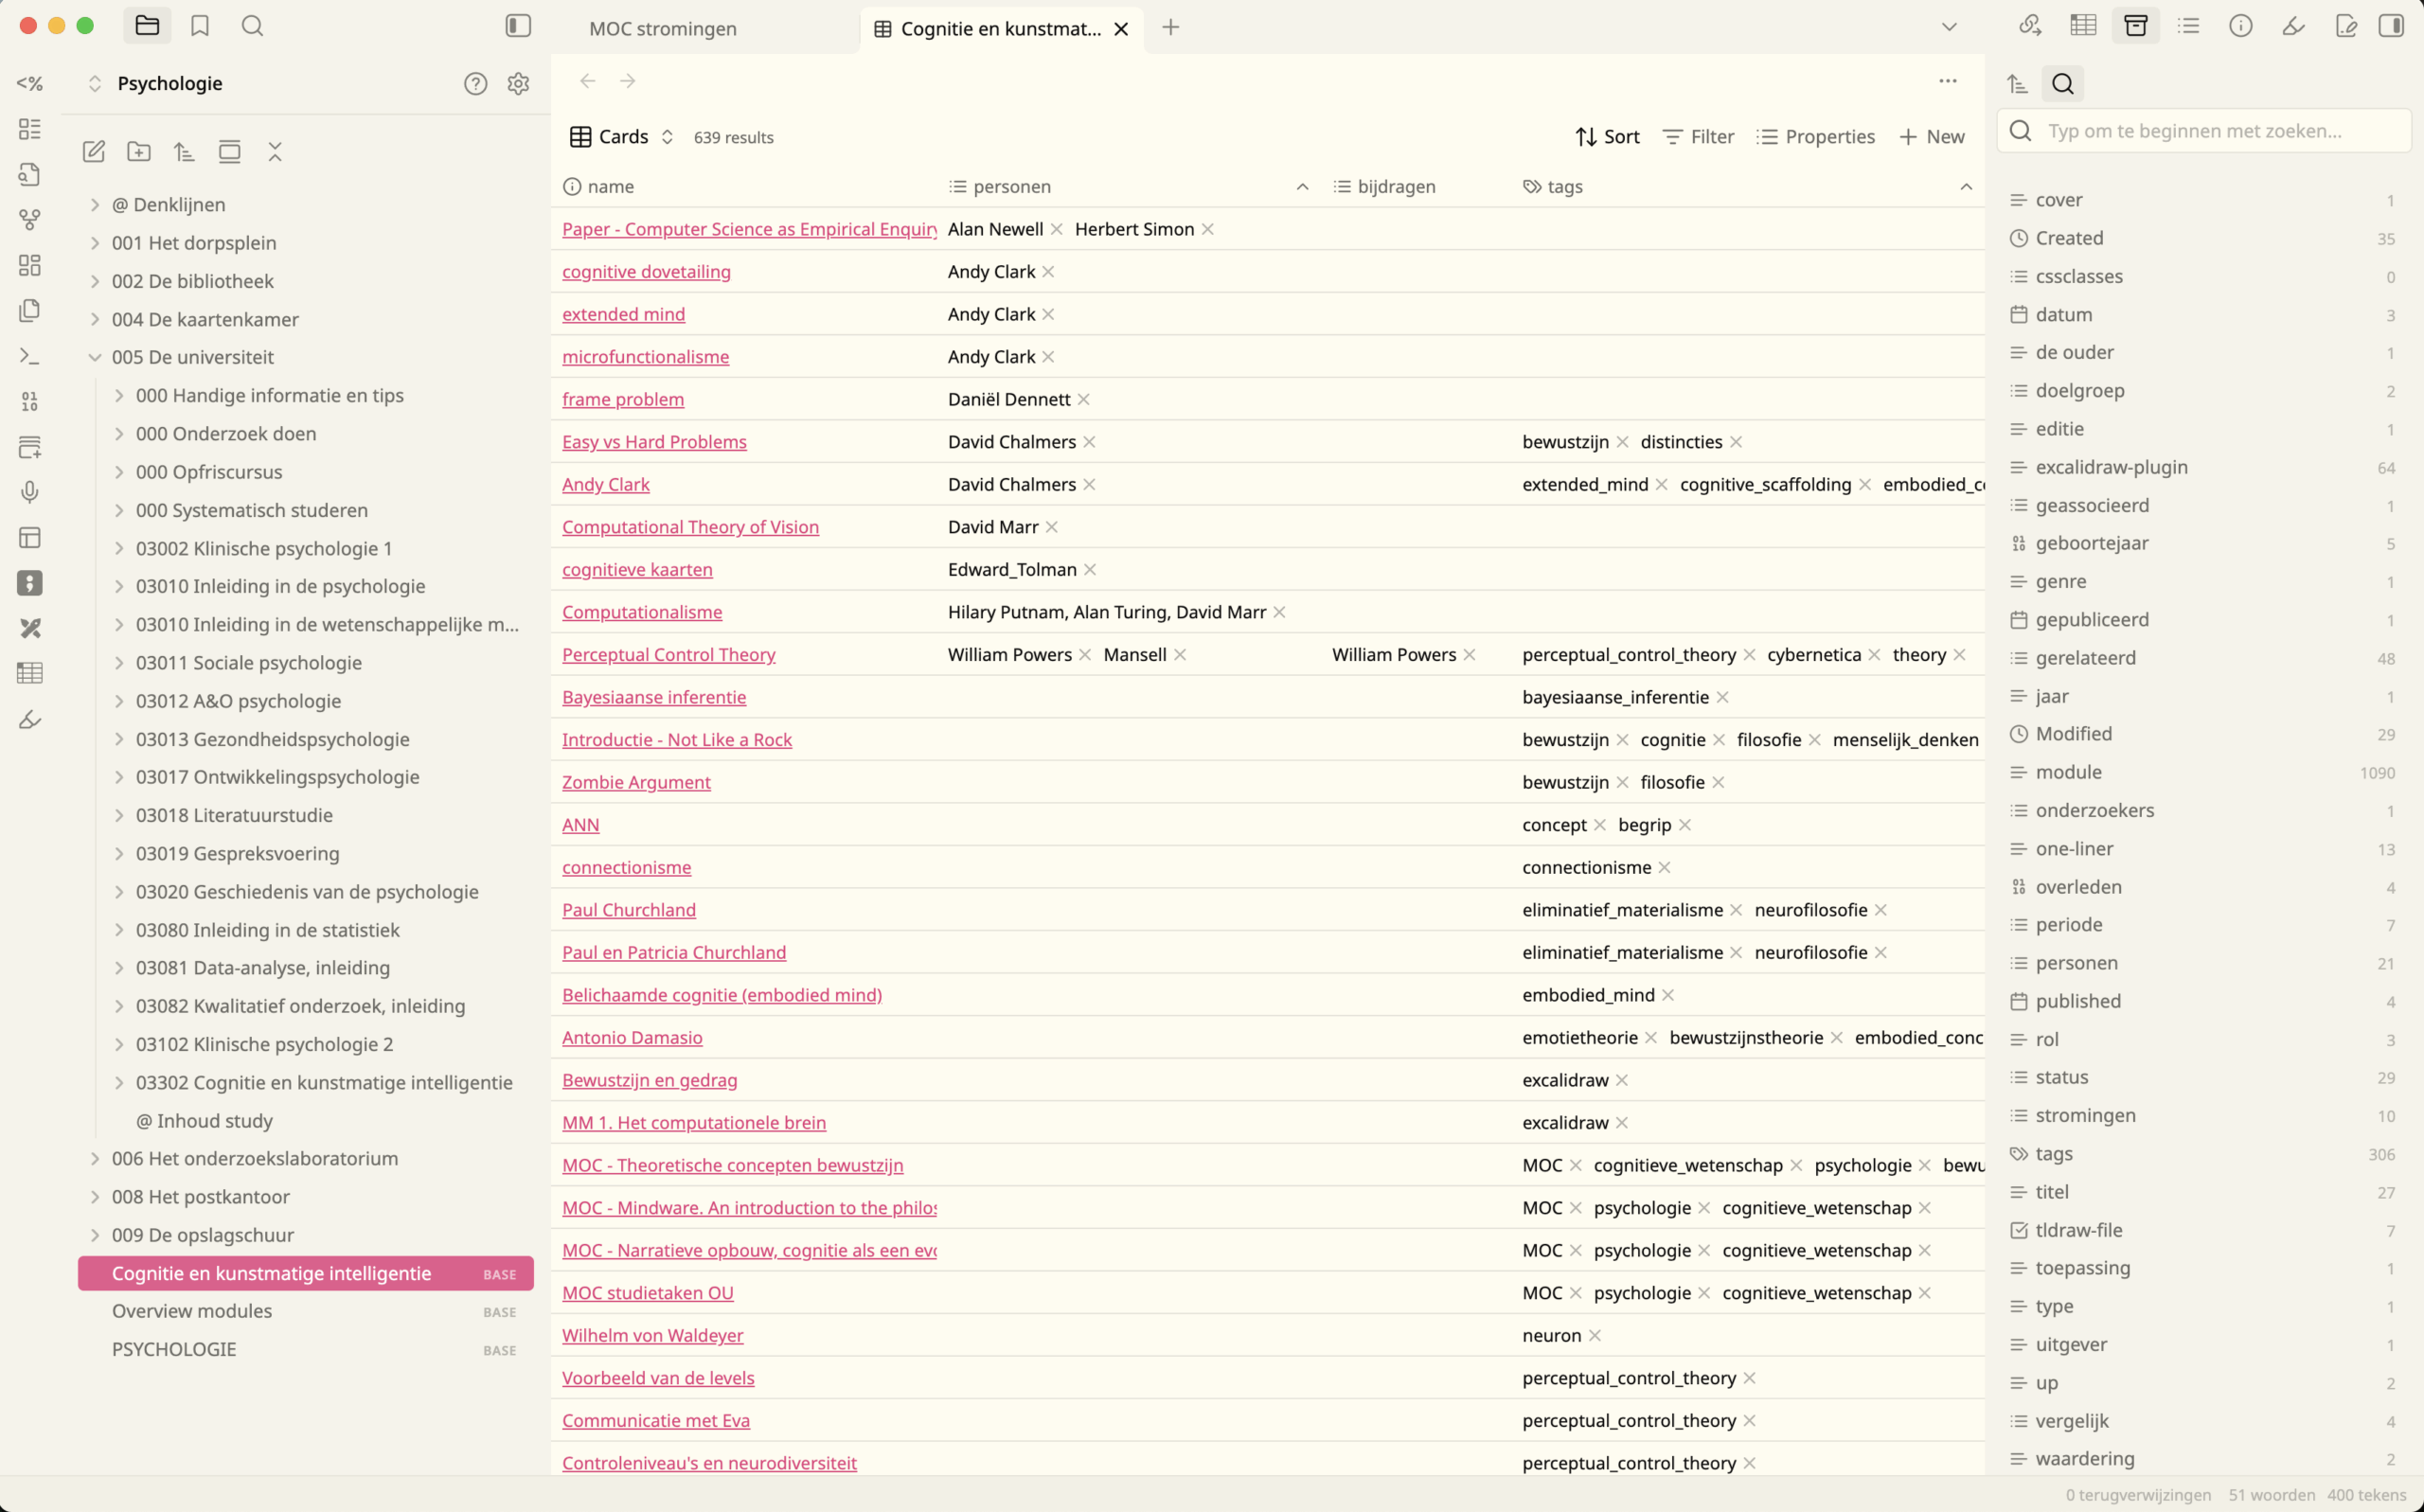
Task: Click 51 woorden in status bar
Action: 2272,1495
